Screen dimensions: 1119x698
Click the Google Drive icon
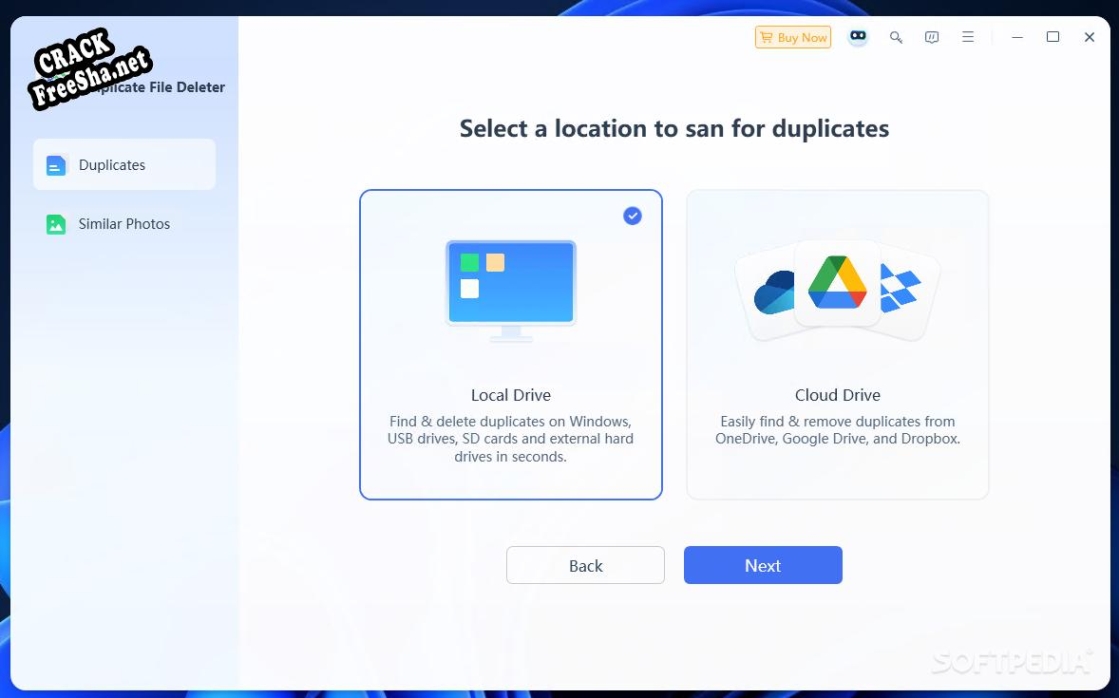[x=837, y=282]
